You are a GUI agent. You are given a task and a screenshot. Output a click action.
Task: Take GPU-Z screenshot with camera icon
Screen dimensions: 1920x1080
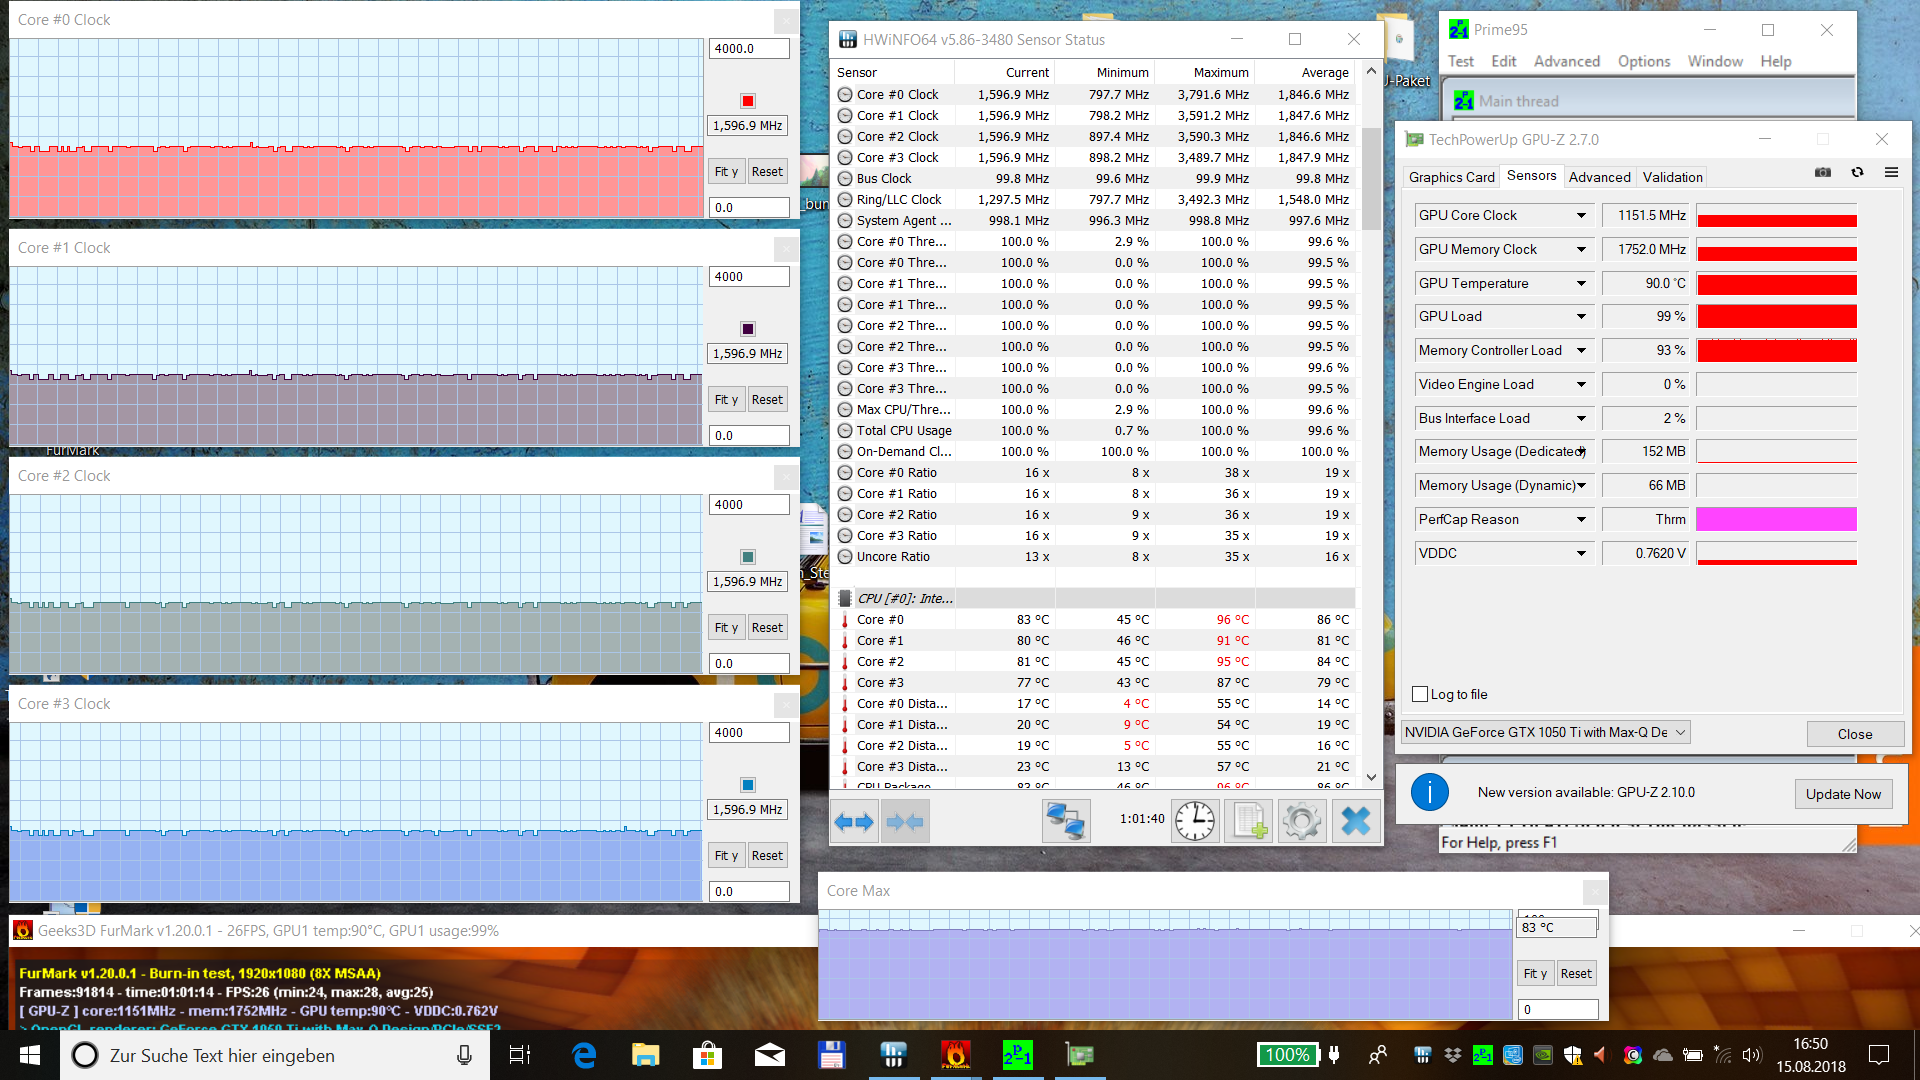click(1823, 173)
